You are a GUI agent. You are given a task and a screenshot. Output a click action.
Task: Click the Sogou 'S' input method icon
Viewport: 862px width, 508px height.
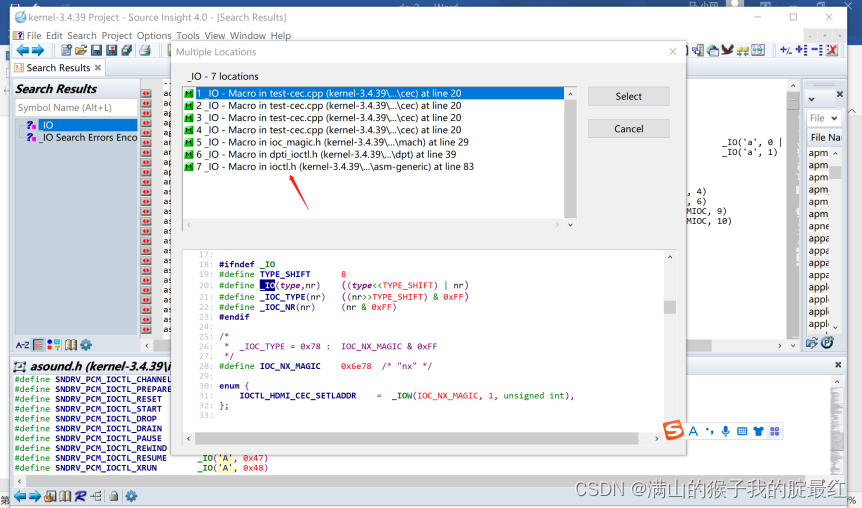[673, 430]
